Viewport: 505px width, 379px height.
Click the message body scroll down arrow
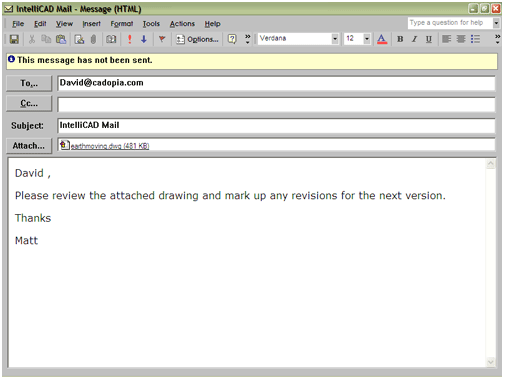[491, 362]
